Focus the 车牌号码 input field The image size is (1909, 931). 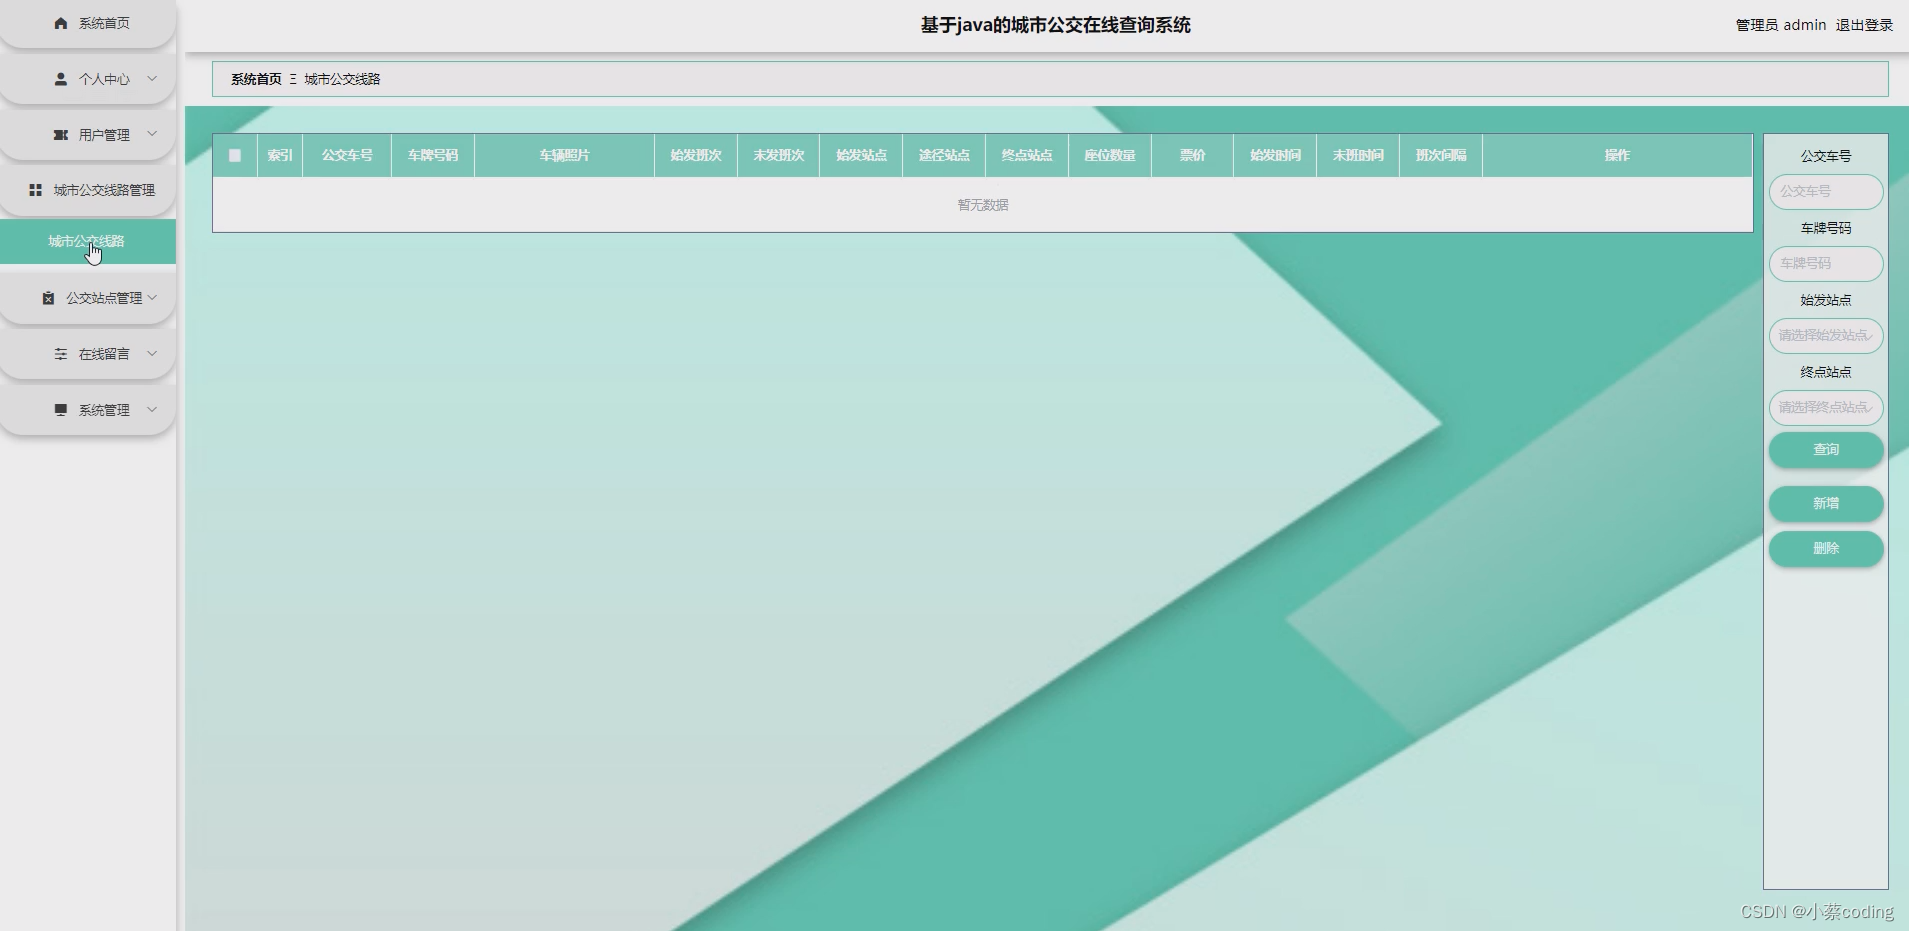[1826, 264]
